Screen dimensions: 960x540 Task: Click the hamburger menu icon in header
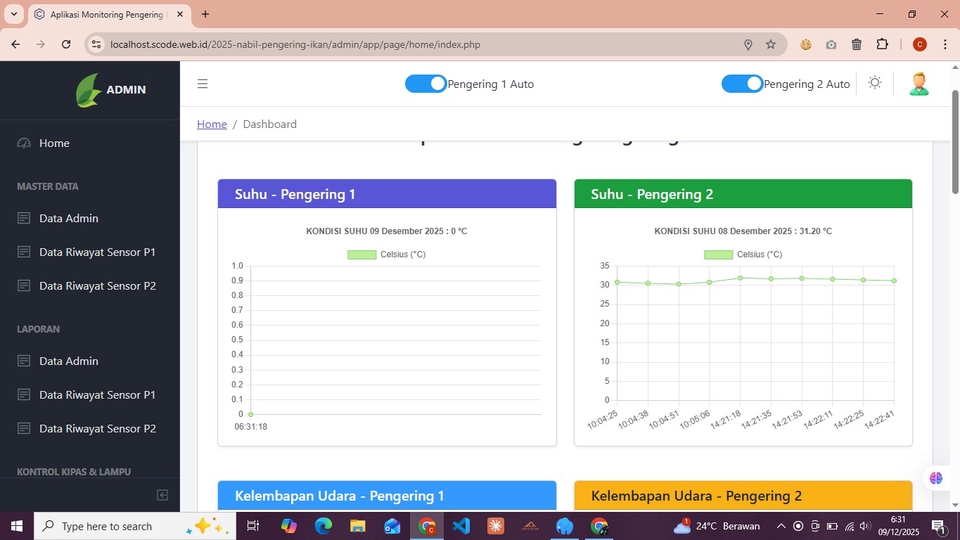click(x=202, y=84)
